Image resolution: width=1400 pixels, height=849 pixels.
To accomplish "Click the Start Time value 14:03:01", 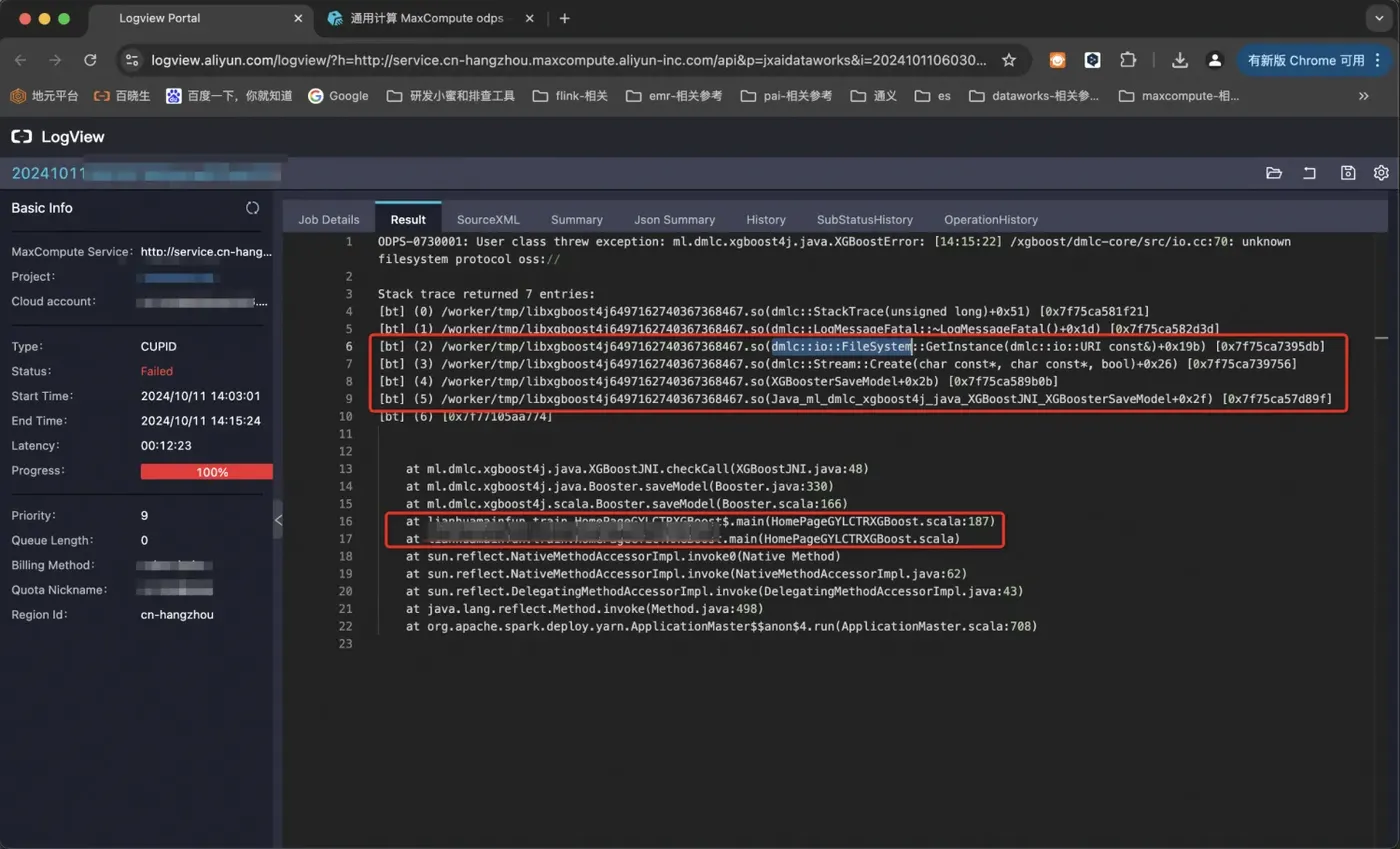I will point(201,396).
